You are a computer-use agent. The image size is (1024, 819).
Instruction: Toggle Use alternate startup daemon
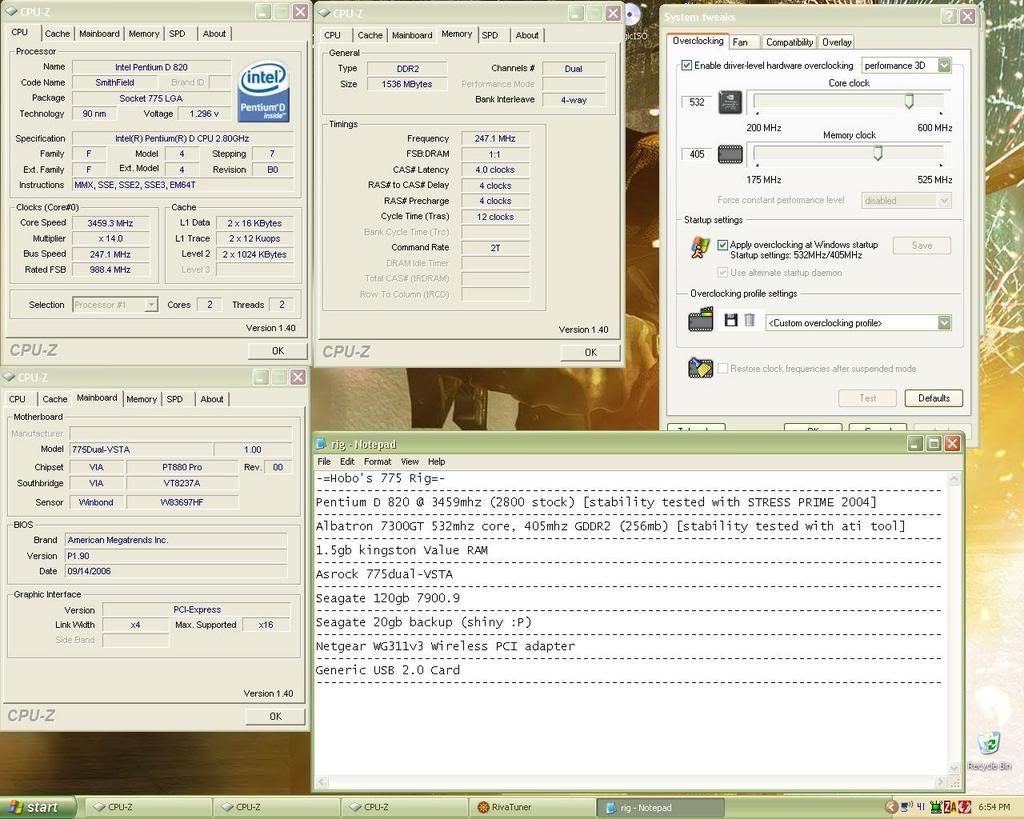tap(722, 272)
